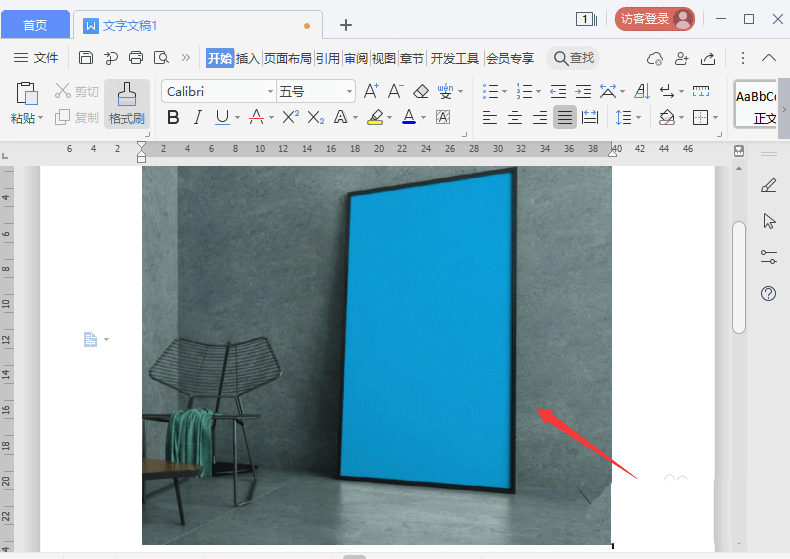This screenshot has height=559, width=790.
Task: Click the increase font size icon
Action: click(x=371, y=91)
